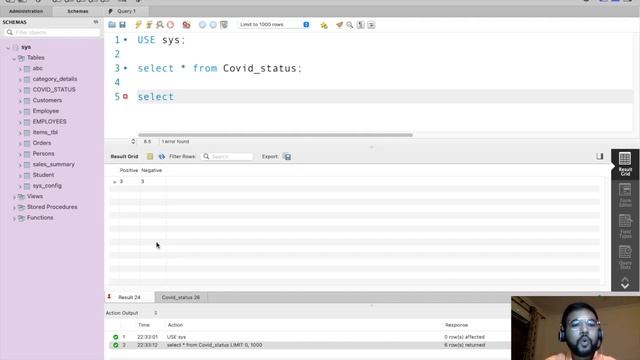Viewport: 640px width, 360px height.
Task: Select the Persons table
Action: [x=43, y=153]
